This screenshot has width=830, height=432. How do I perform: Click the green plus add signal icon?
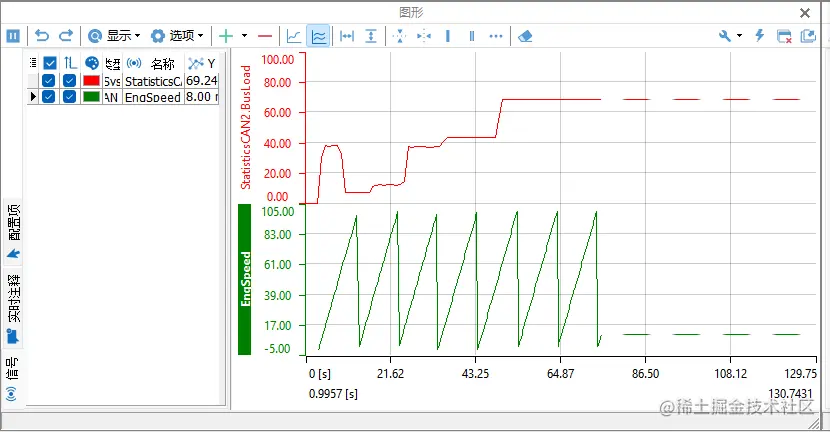[226, 36]
